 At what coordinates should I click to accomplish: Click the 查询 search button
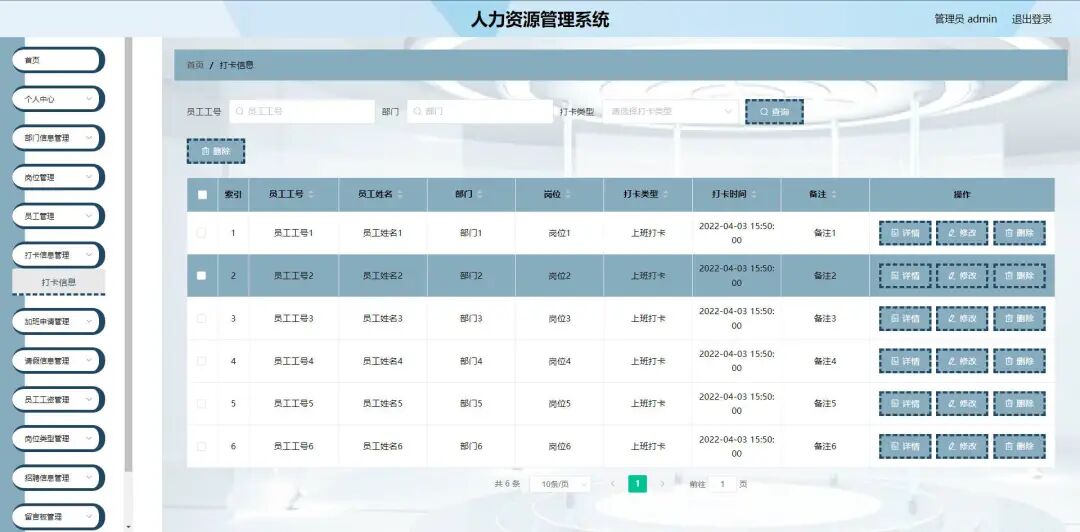pyautogui.click(x=774, y=112)
